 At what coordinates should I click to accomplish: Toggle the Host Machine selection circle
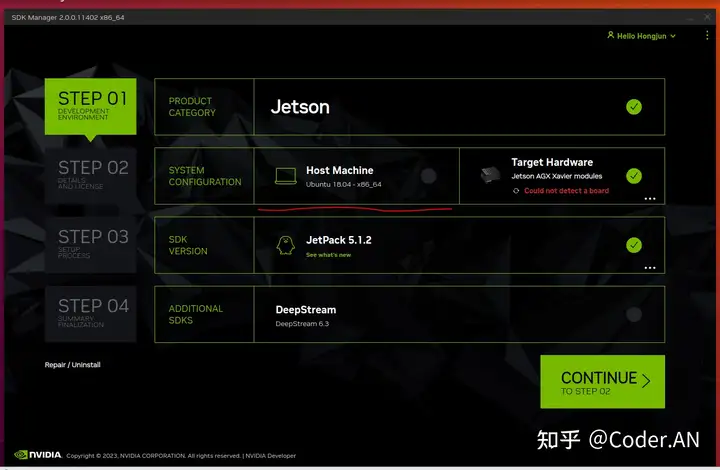428,176
